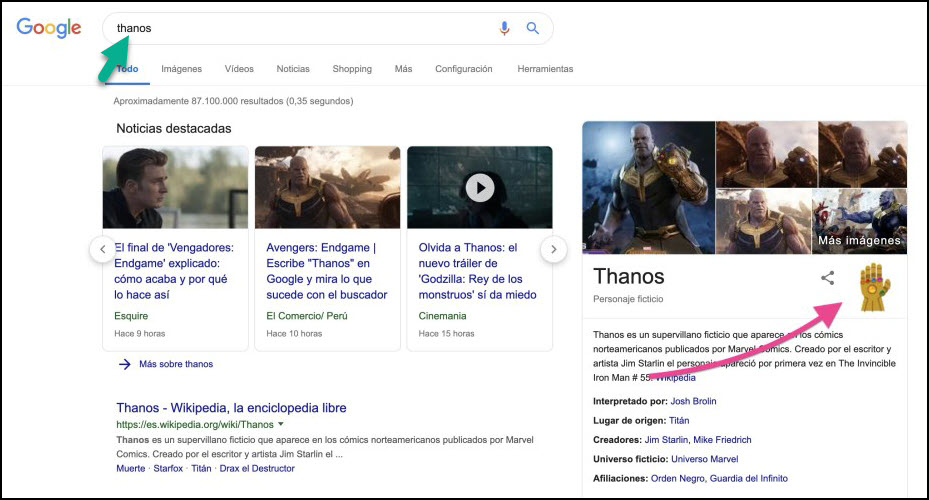Click the Josh Brolin link
Image resolution: width=929 pixels, height=500 pixels.
tap(691, 401)
